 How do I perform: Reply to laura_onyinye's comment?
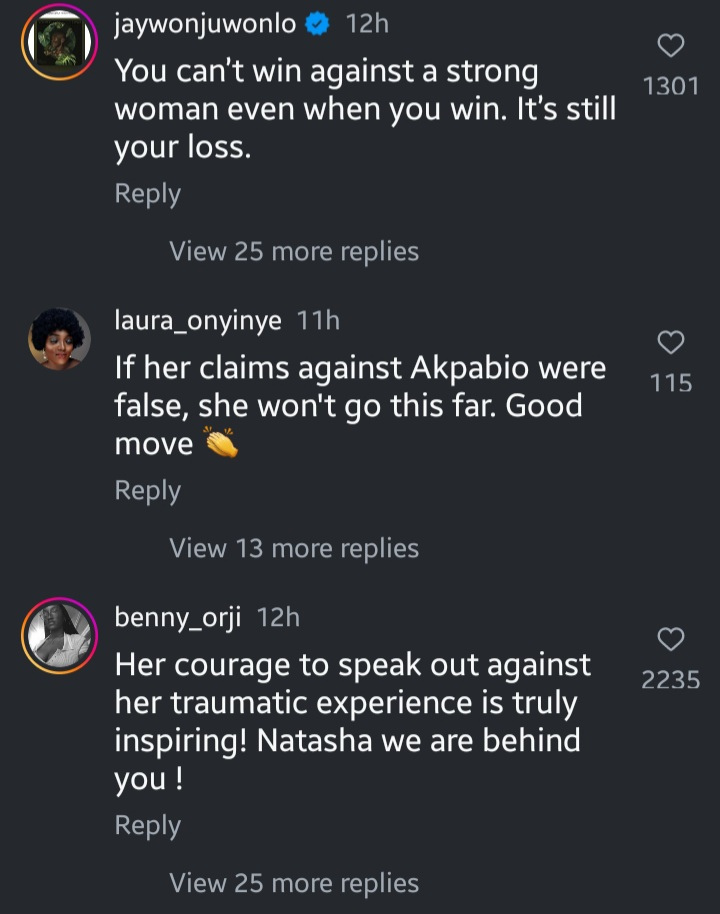[147, 490]
